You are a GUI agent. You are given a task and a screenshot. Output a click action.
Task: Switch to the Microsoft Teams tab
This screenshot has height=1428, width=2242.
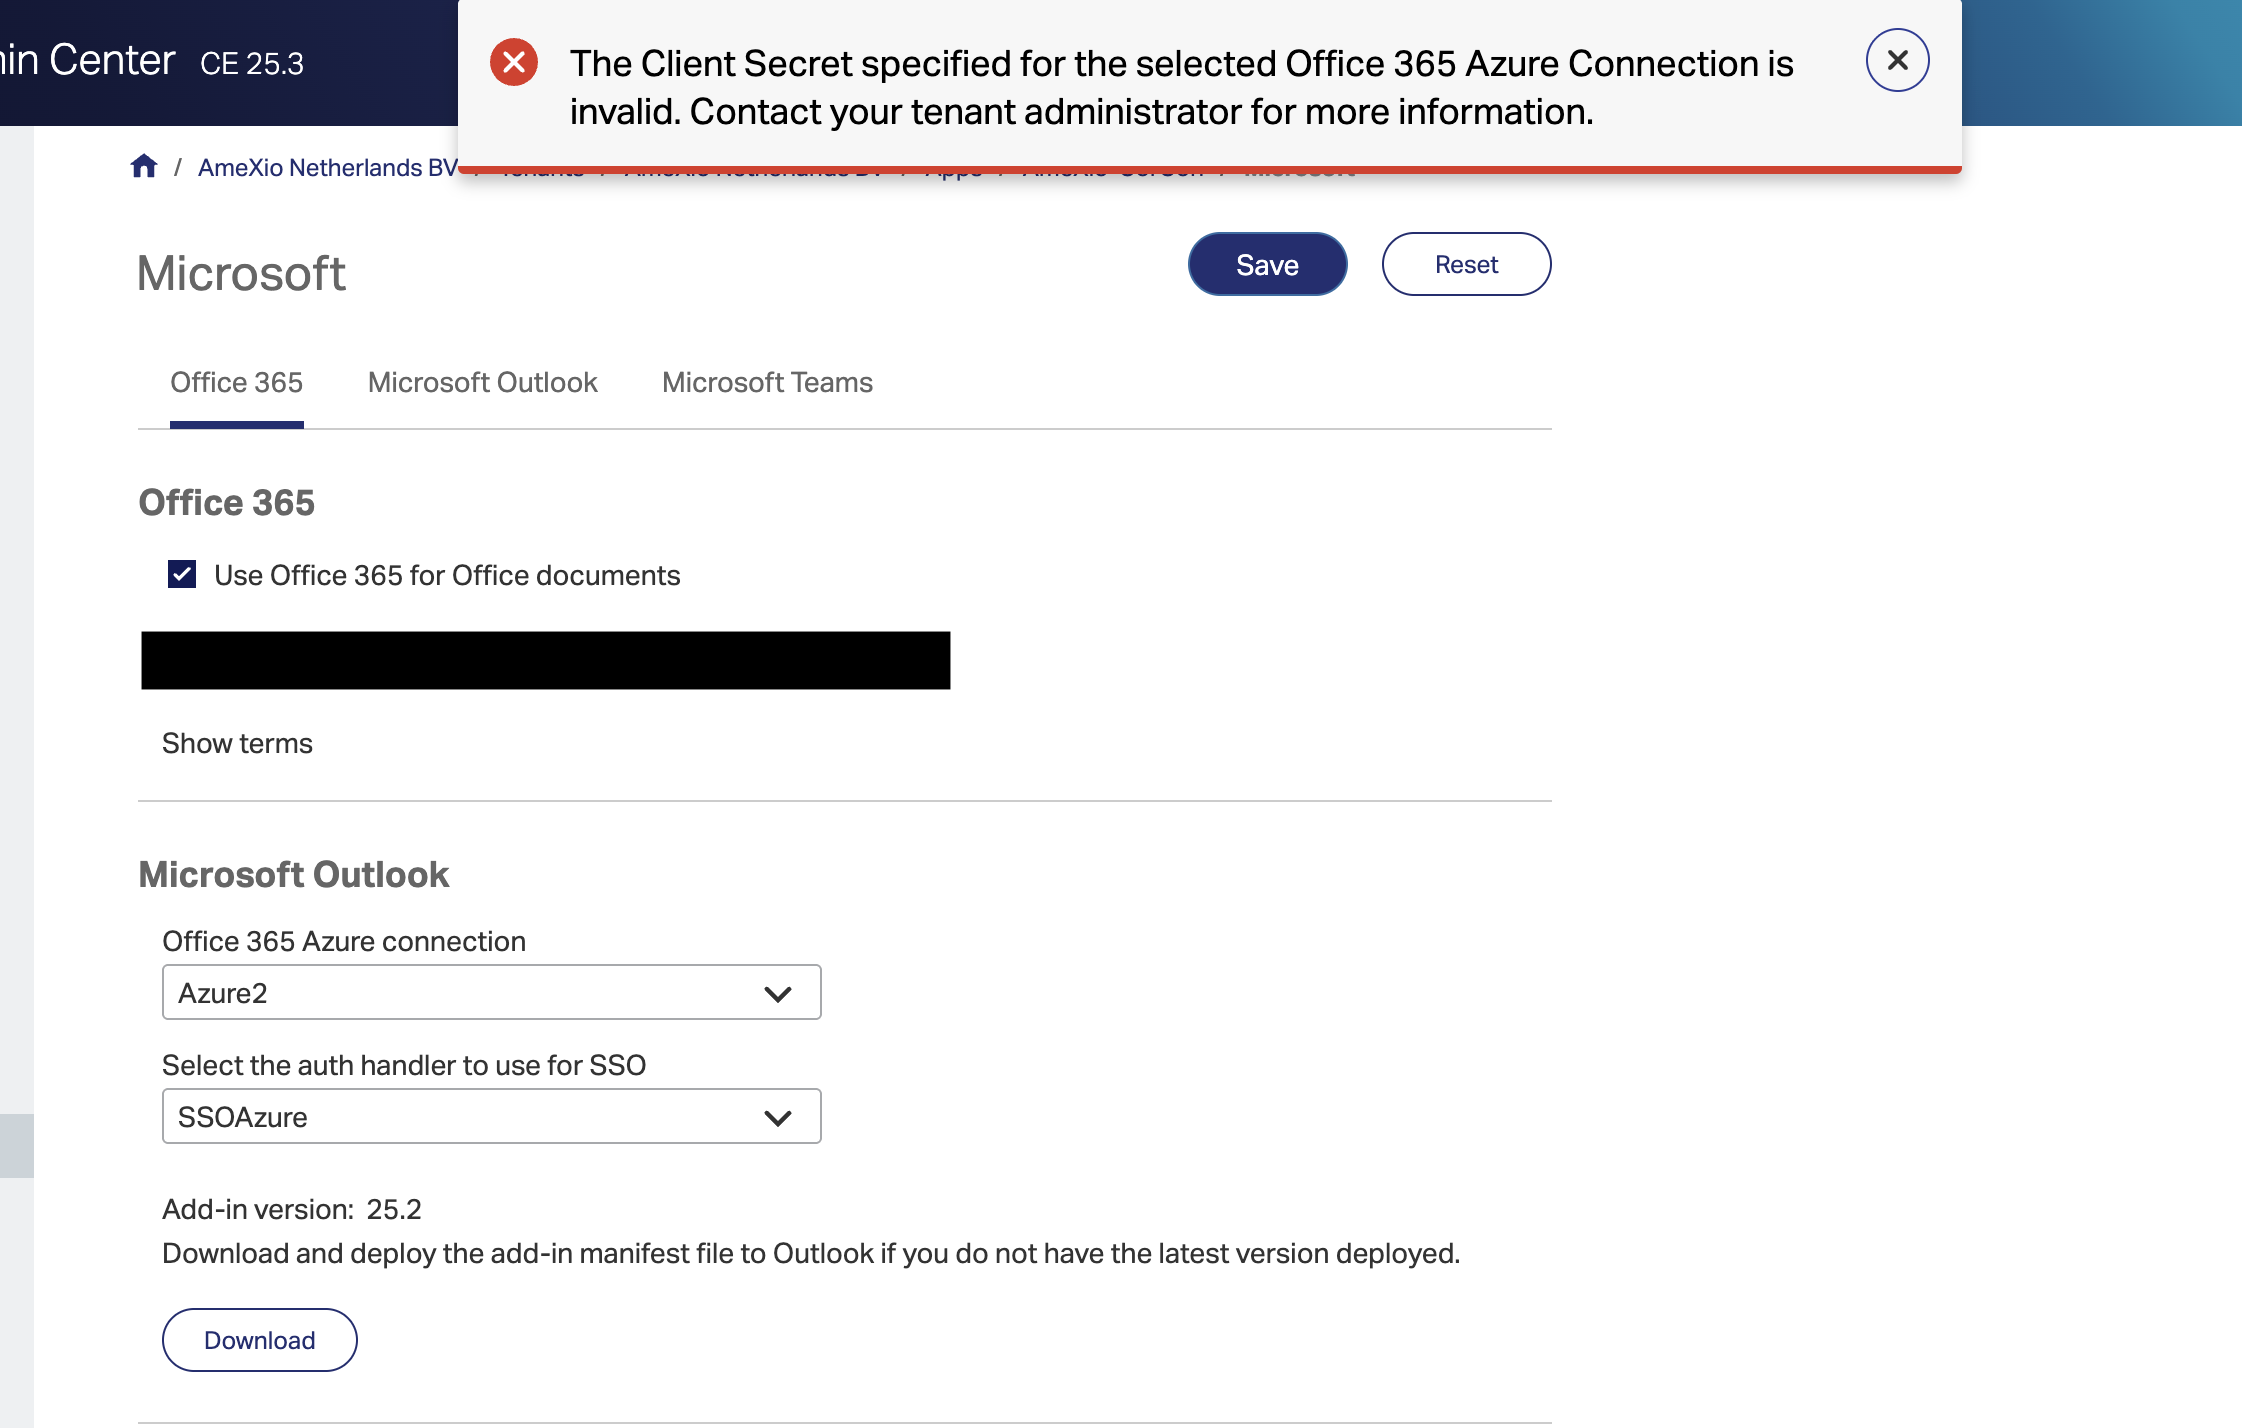tap(767, 382)
